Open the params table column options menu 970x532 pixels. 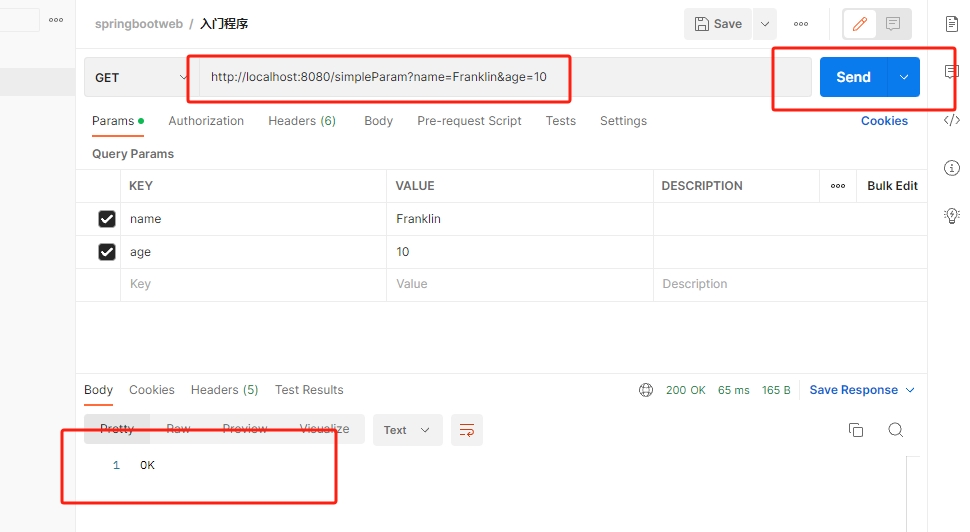pyautogui.click(x=838, y=186)
